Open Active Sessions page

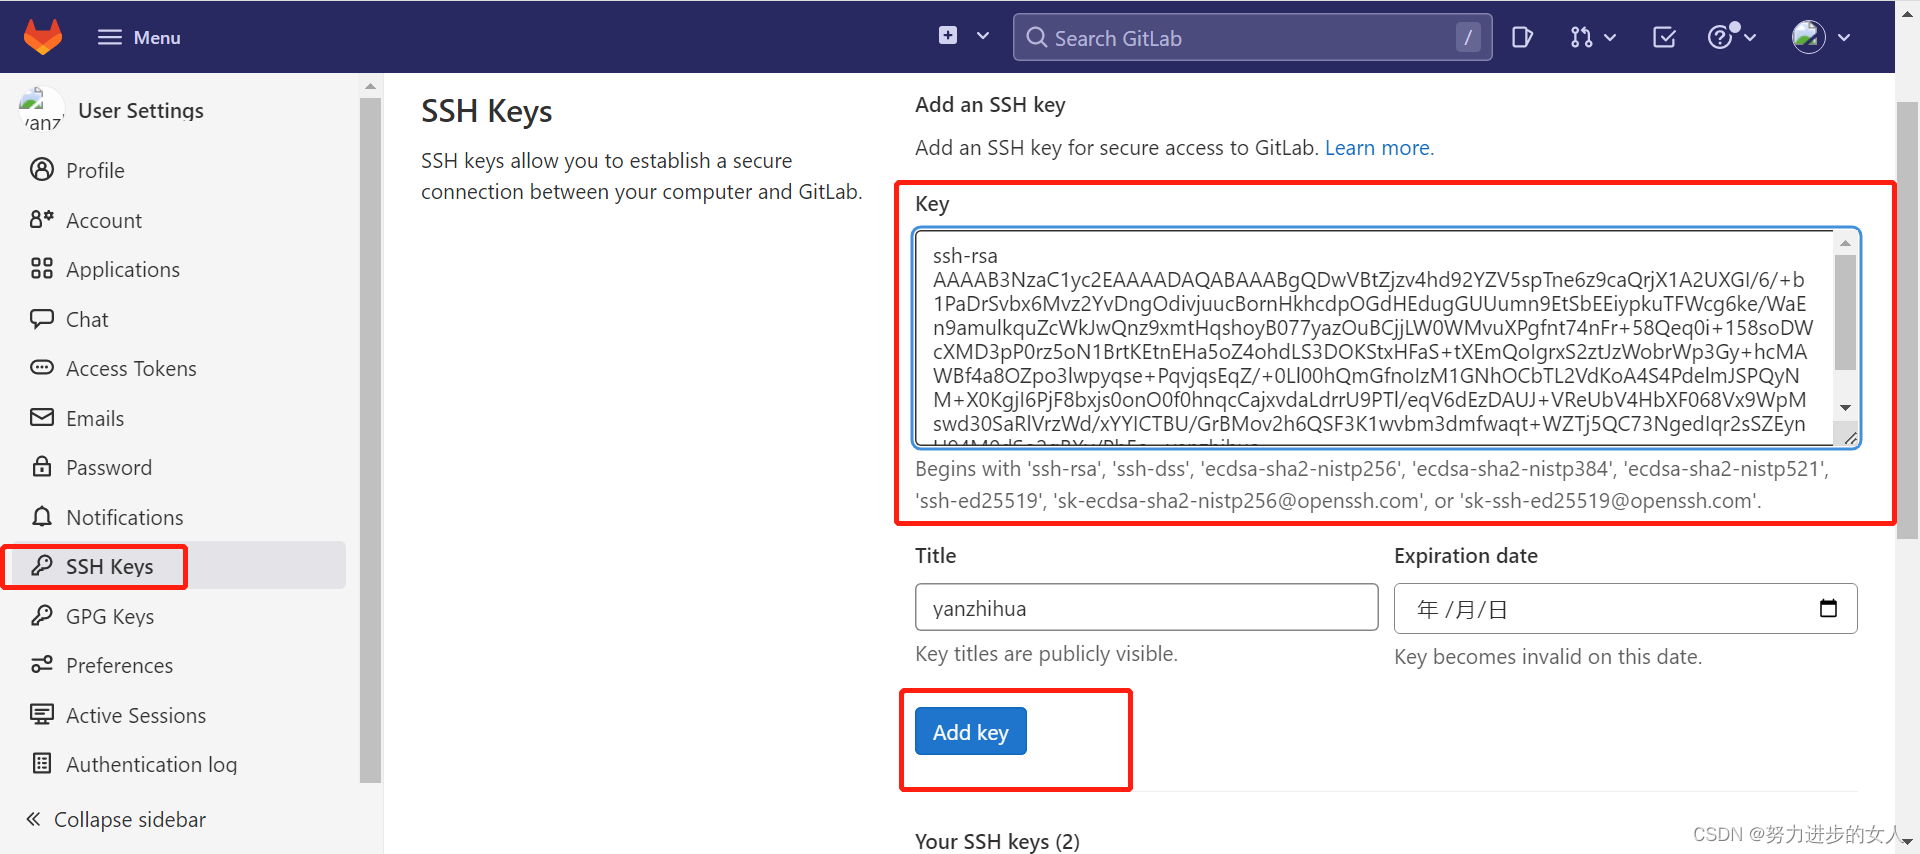tap(136, 715)
